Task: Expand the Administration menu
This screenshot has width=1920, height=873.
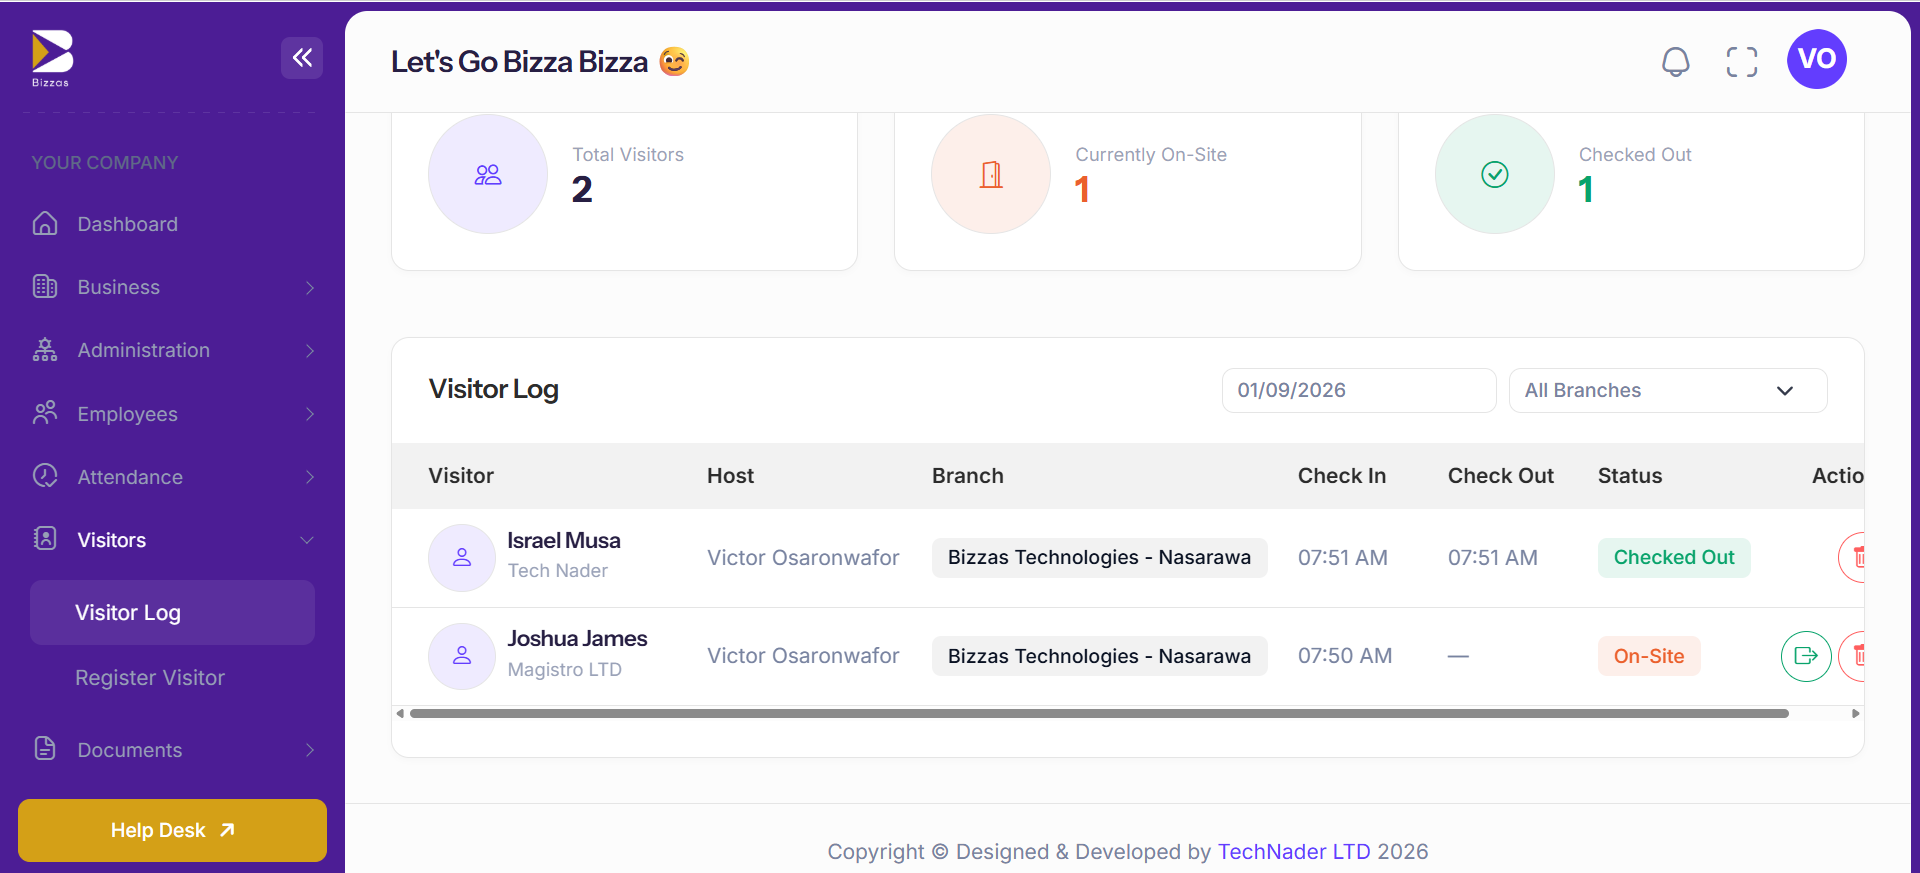Action: click(x=172, y=350)
